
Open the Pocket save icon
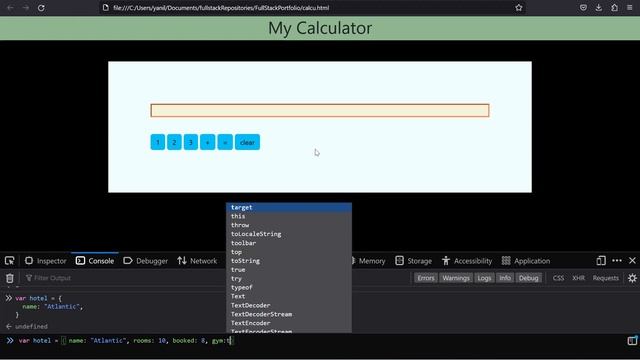(x=583, y=8)
